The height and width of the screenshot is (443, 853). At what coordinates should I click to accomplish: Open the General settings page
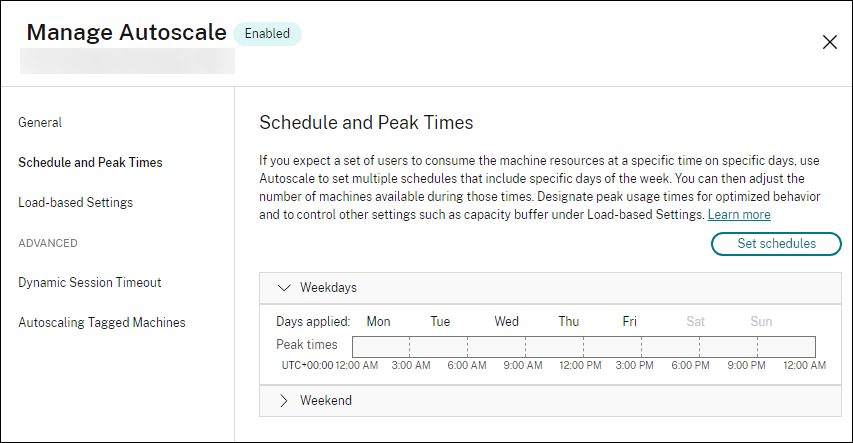40,123
